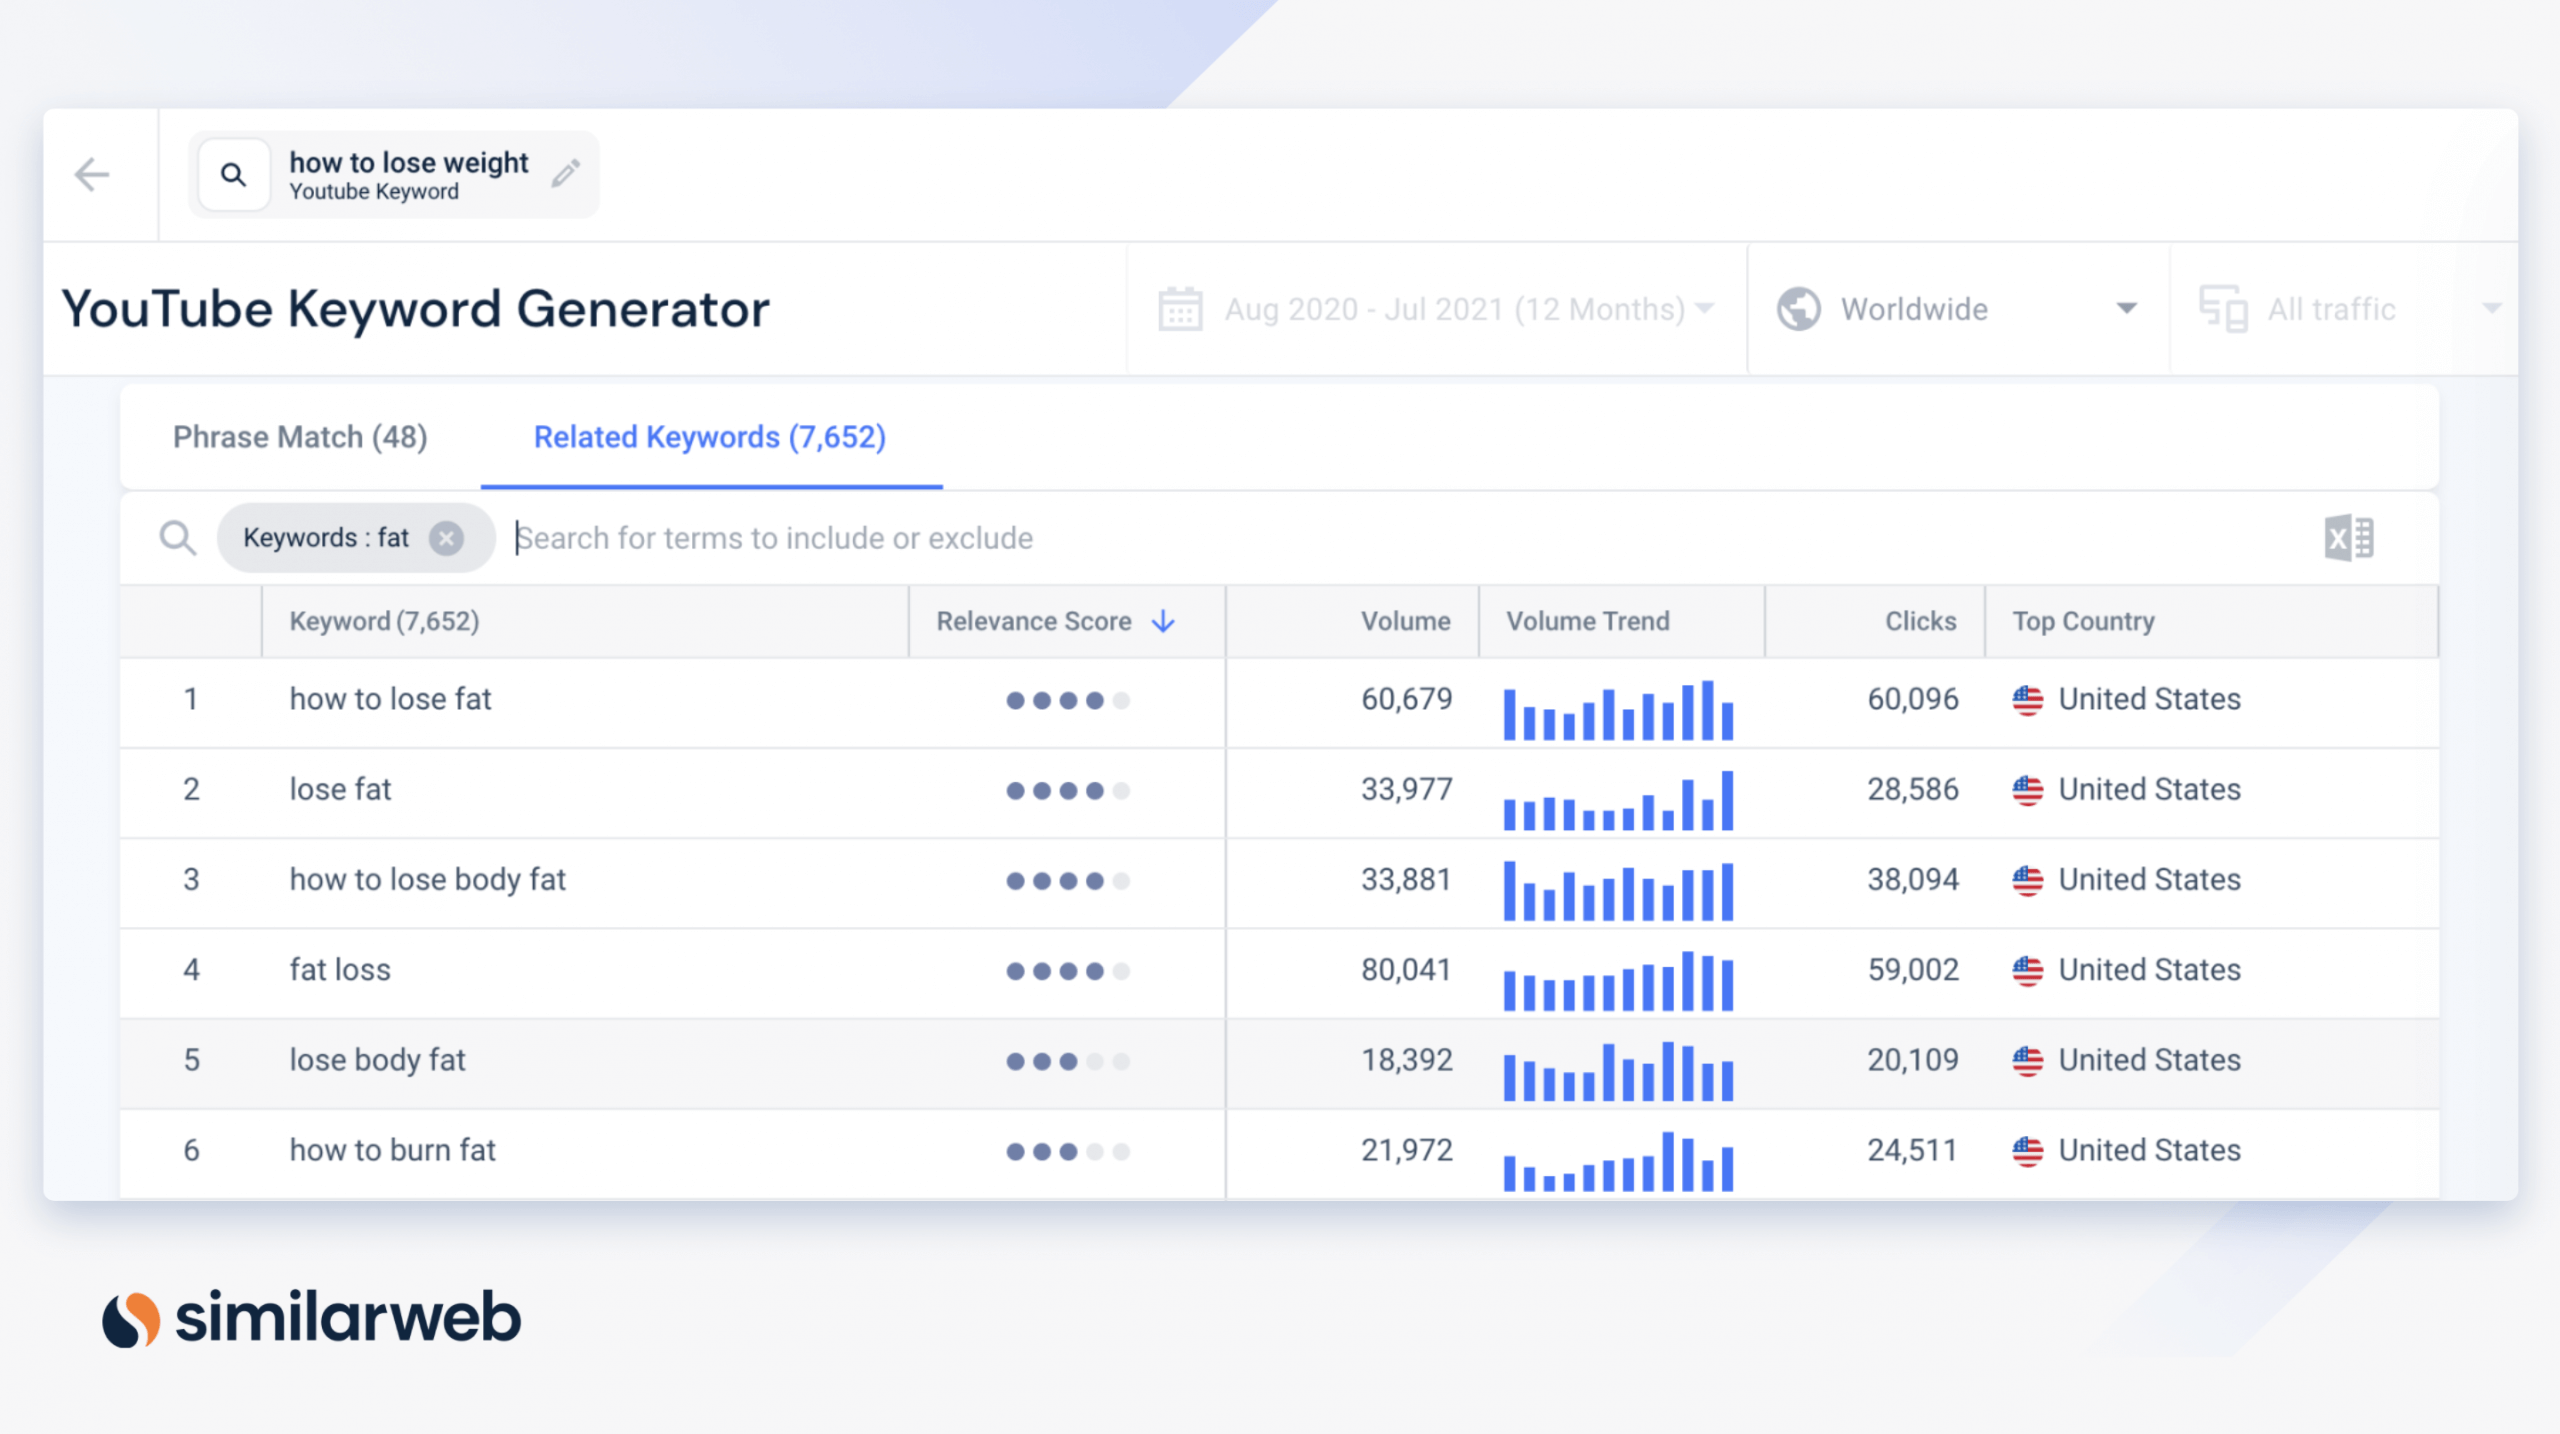Click volume value 33,977
2560x1434 pixels.
click(x=1406, y=789)
